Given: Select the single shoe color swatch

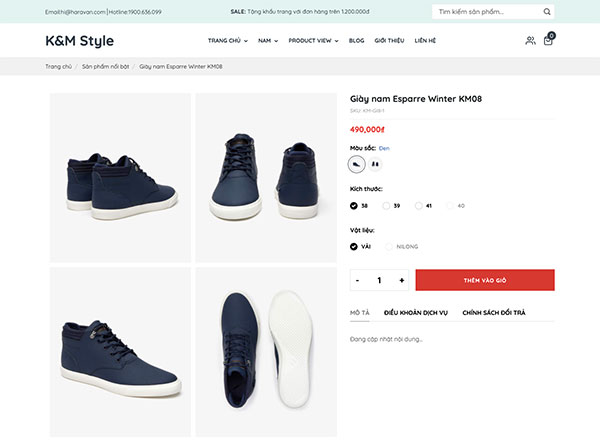Looking at the screenshot, I should point(356,165).
